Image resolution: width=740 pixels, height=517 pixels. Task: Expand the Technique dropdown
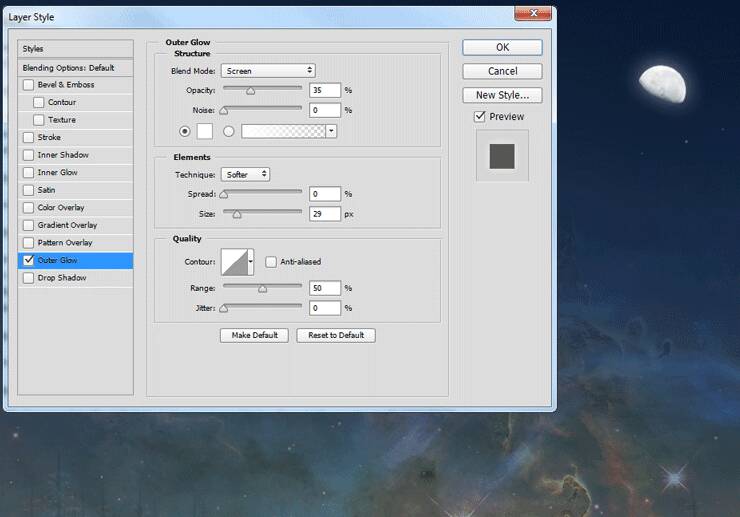tap(246, 174)
